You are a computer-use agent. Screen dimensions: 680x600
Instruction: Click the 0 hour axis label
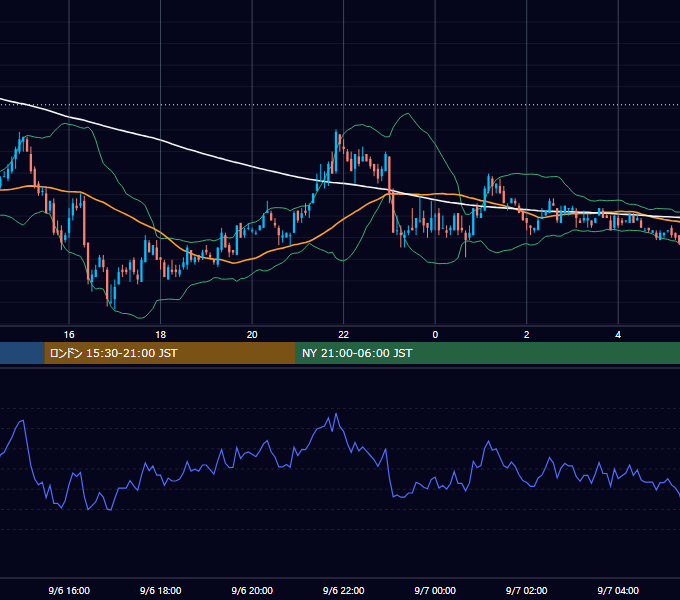coord(435,335)
